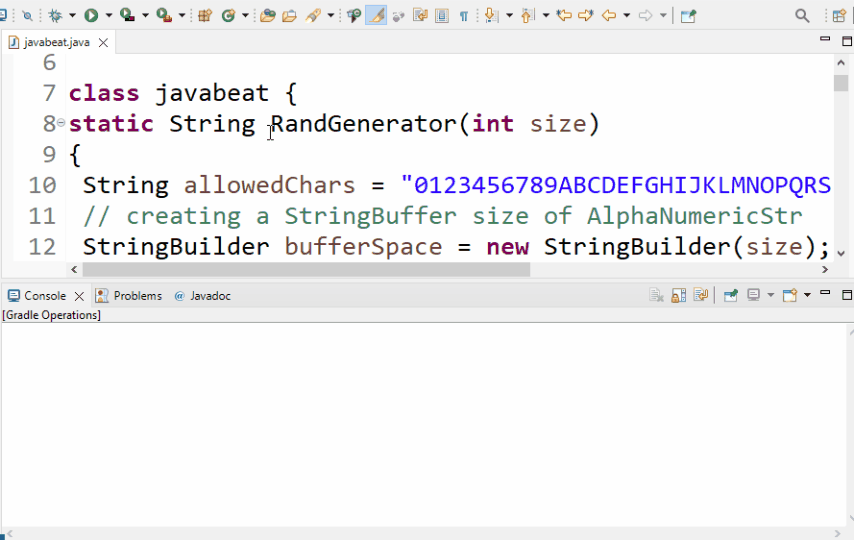Click the editor horizontal scrollbar thumb
Viewport: 854px width, 540px height.
pyautogui.click(x=306, y=269)
